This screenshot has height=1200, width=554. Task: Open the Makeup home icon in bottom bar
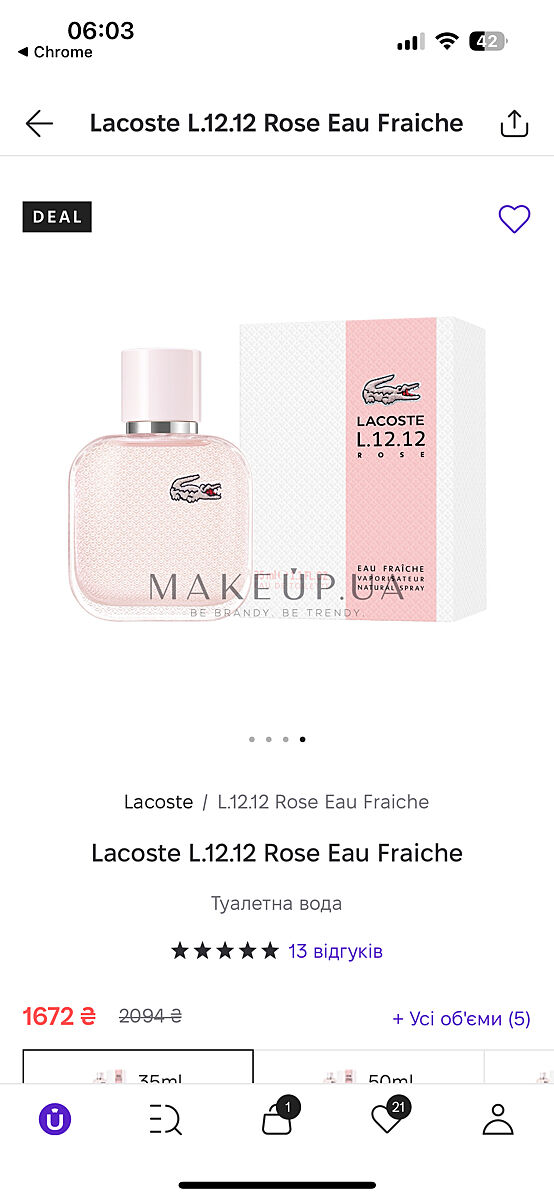point(55,1119)
